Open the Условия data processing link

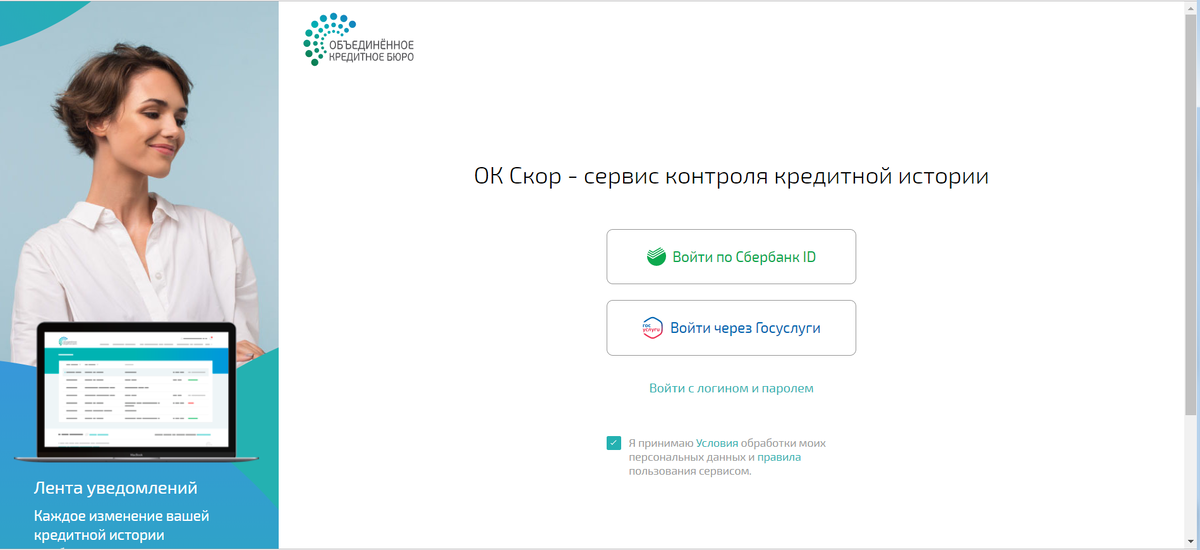[717, 442]
